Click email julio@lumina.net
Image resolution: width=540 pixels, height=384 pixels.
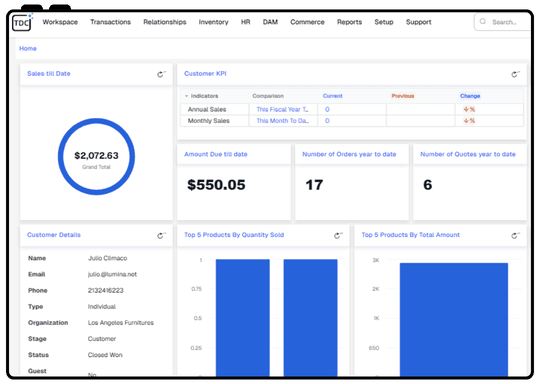pos(112,274)
